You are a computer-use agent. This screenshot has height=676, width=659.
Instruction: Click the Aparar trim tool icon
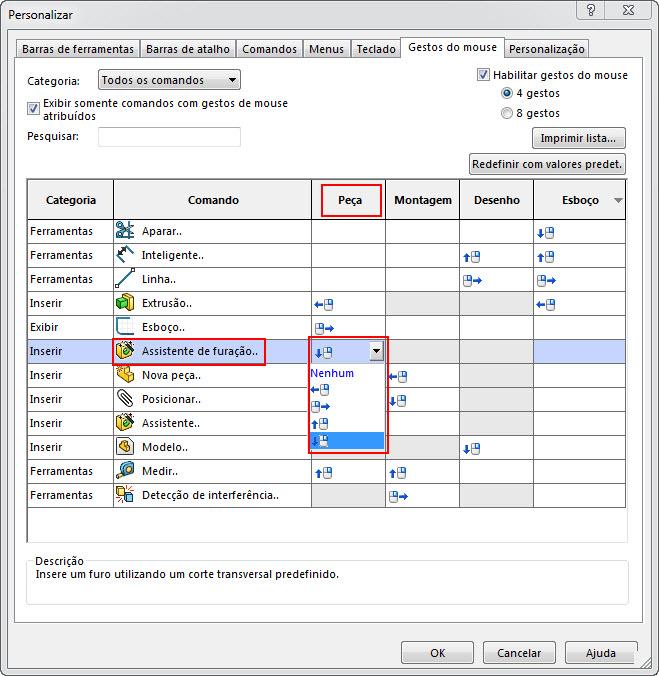click(x=125, y=231)
